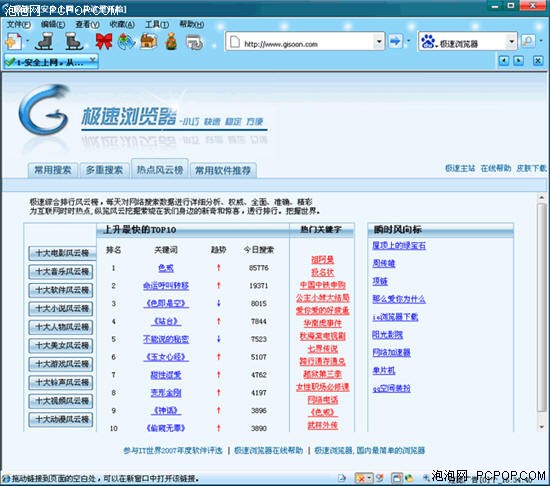Open the 《神话》 keyword link
Viewport: 550px width, 486px height.
click(166, 411)
